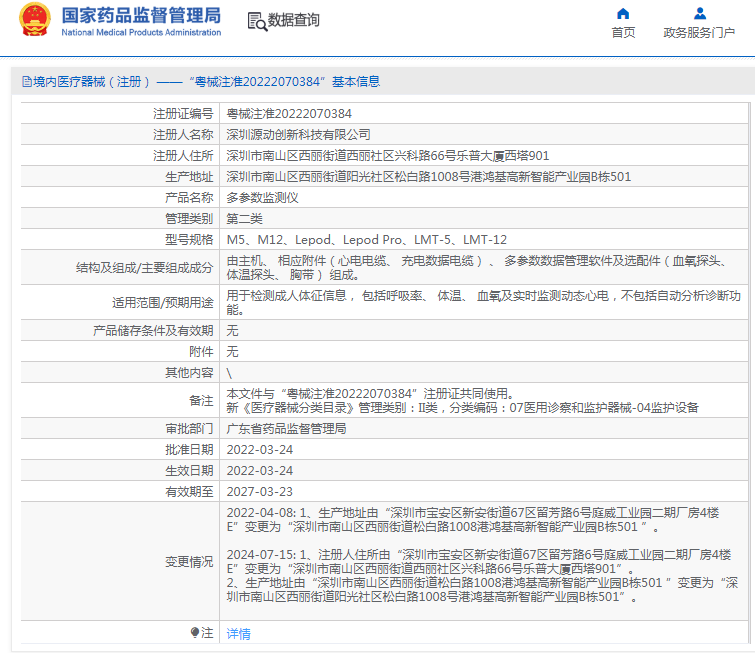Click the 注册人名称 row label
The height and width of the screenshot is (653, 755).
(x=183, y=135)
